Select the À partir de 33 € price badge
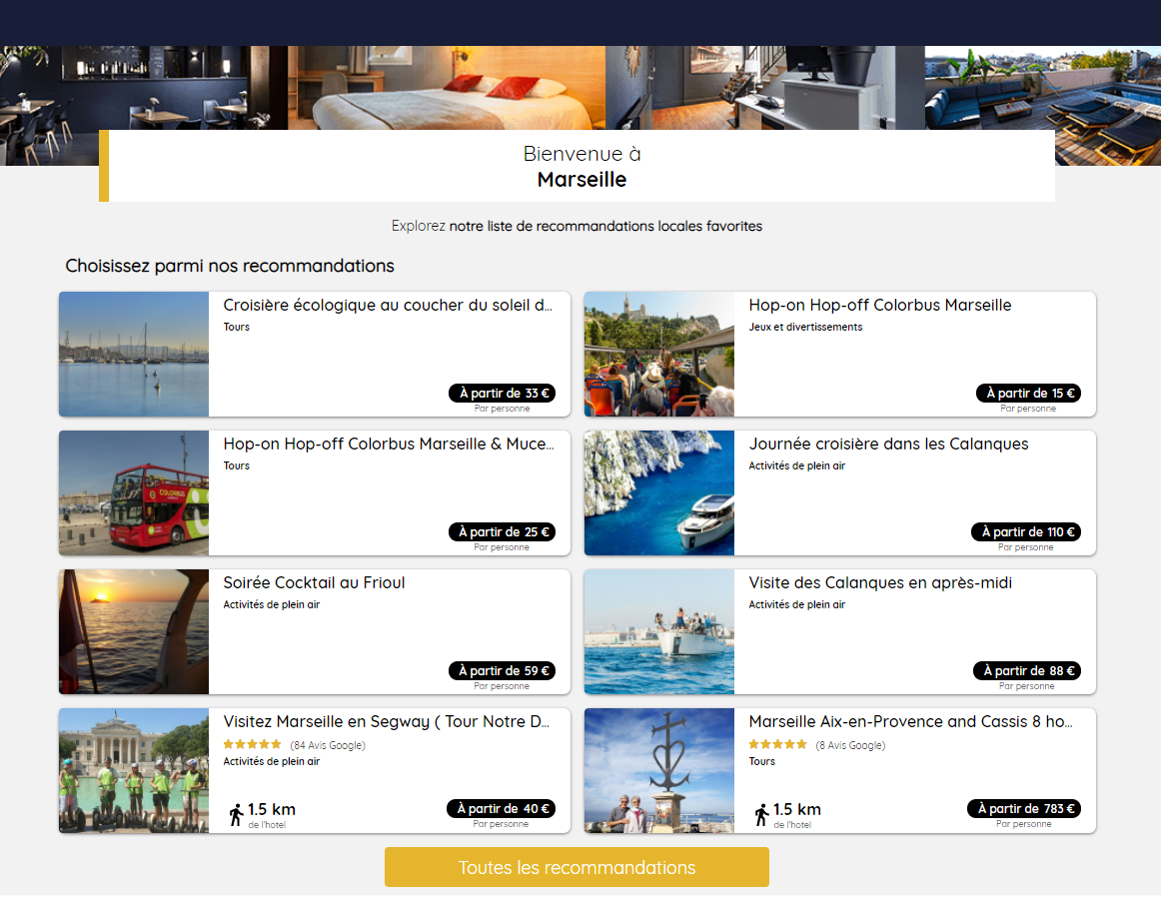 coord(504,394)
